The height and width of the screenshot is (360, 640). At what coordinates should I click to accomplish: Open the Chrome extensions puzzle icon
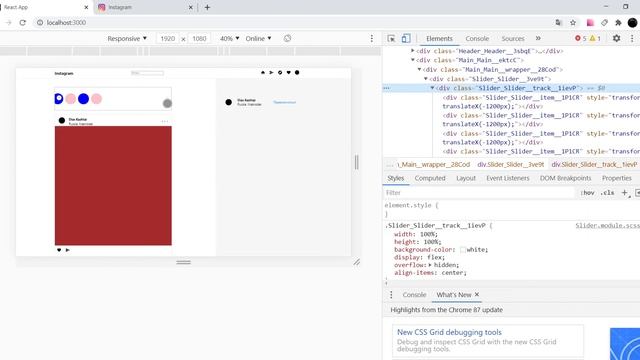point(618,22)
